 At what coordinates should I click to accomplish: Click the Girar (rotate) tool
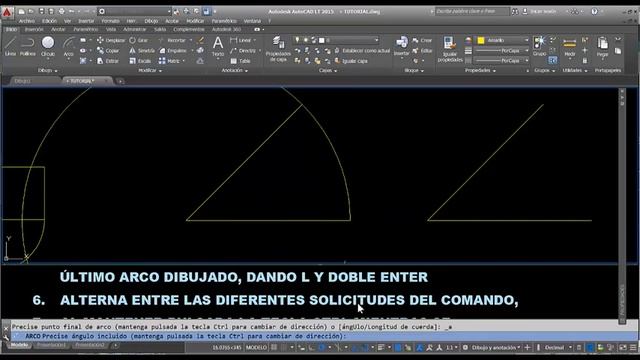[x=138, y=40]
